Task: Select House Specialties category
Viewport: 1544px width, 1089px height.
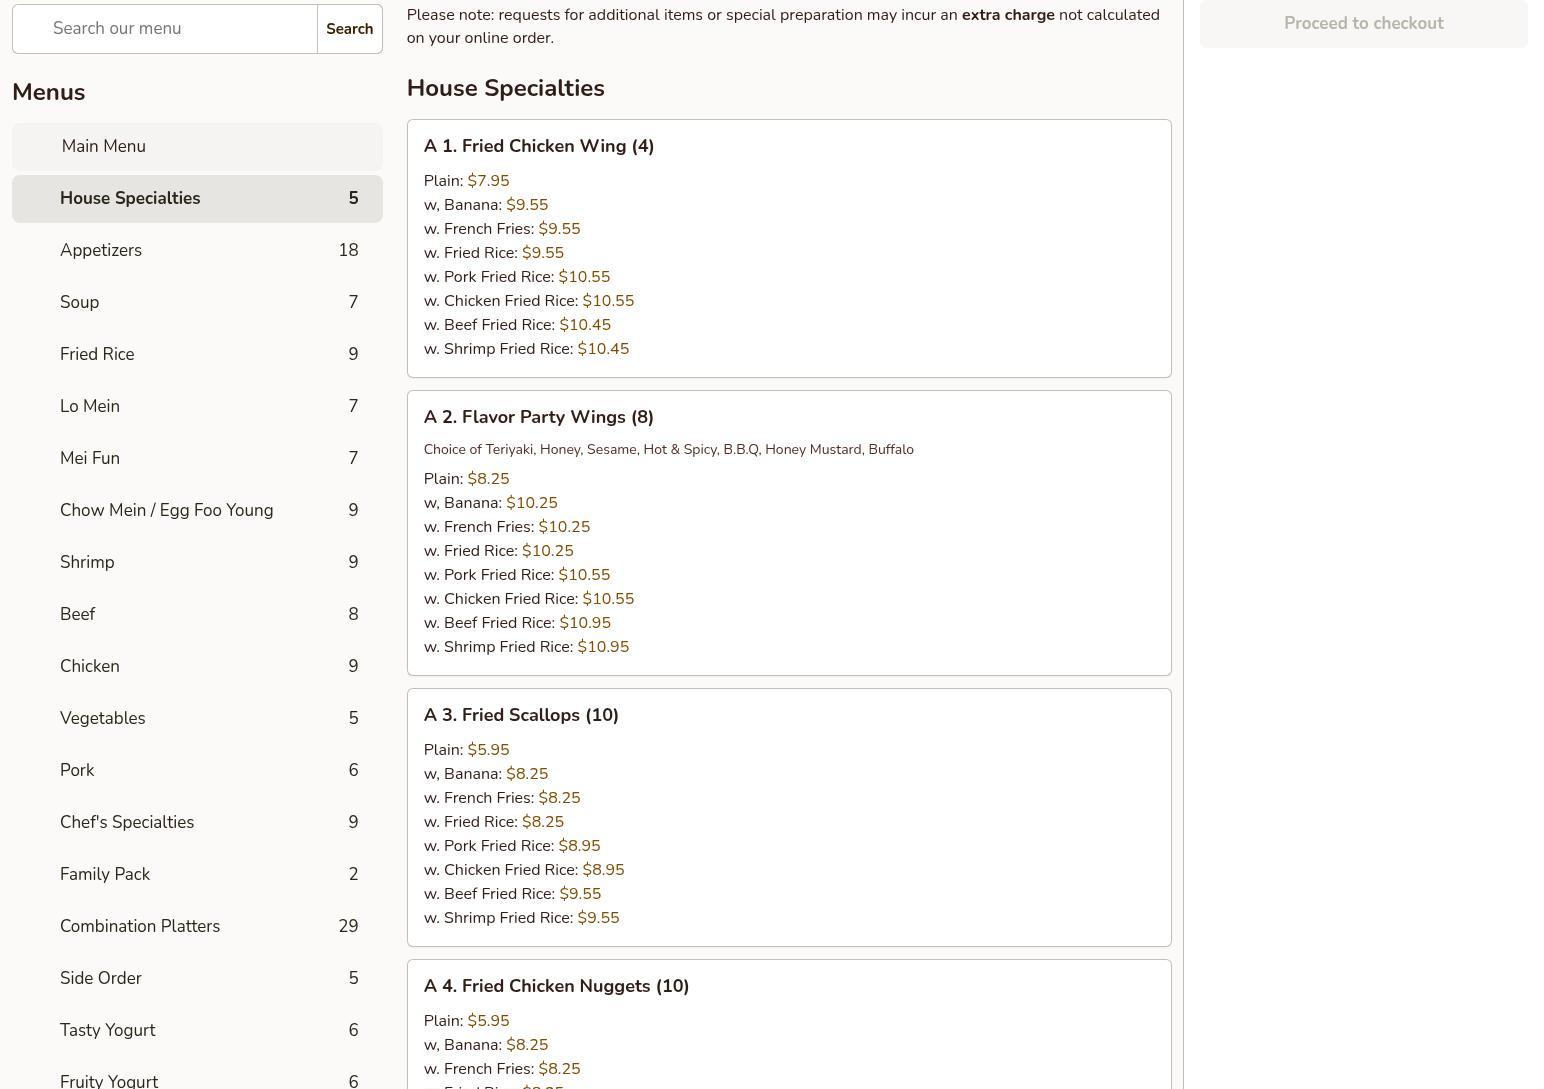Action: pos(197,199)
